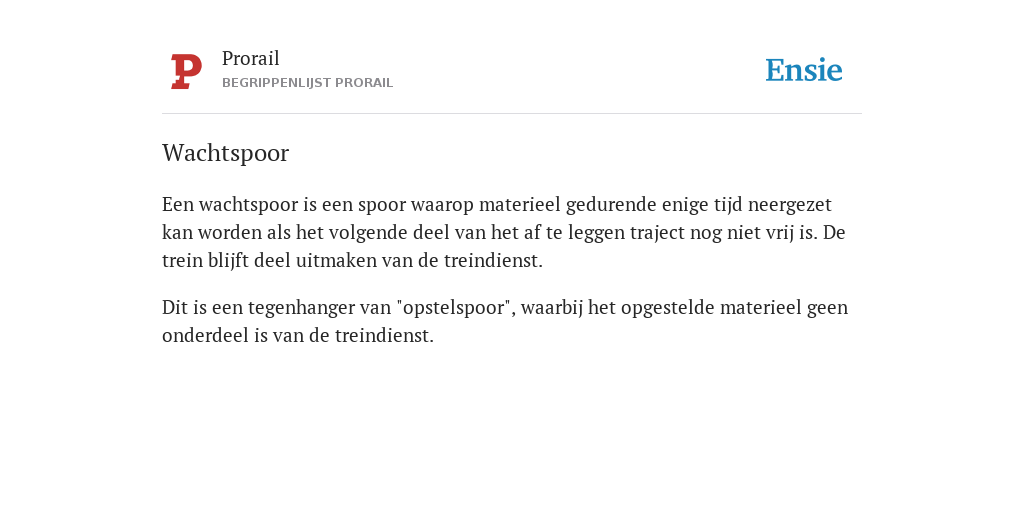
Task: Click the first paragraph about wachtspoor definition
Action: tap(504, 232)
